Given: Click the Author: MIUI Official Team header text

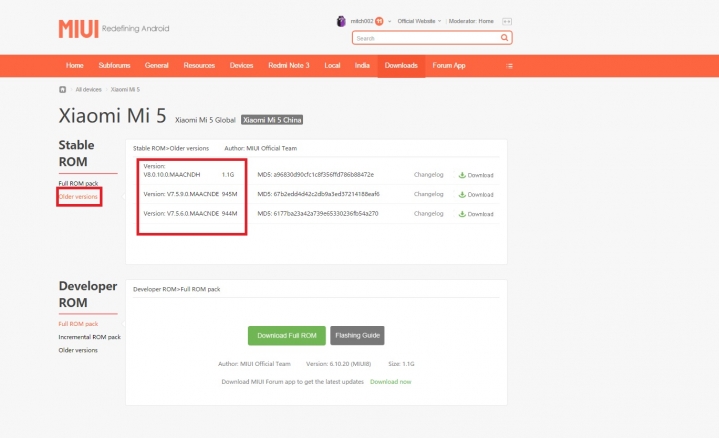Looking at the screenshot, I should click(260, 148).
